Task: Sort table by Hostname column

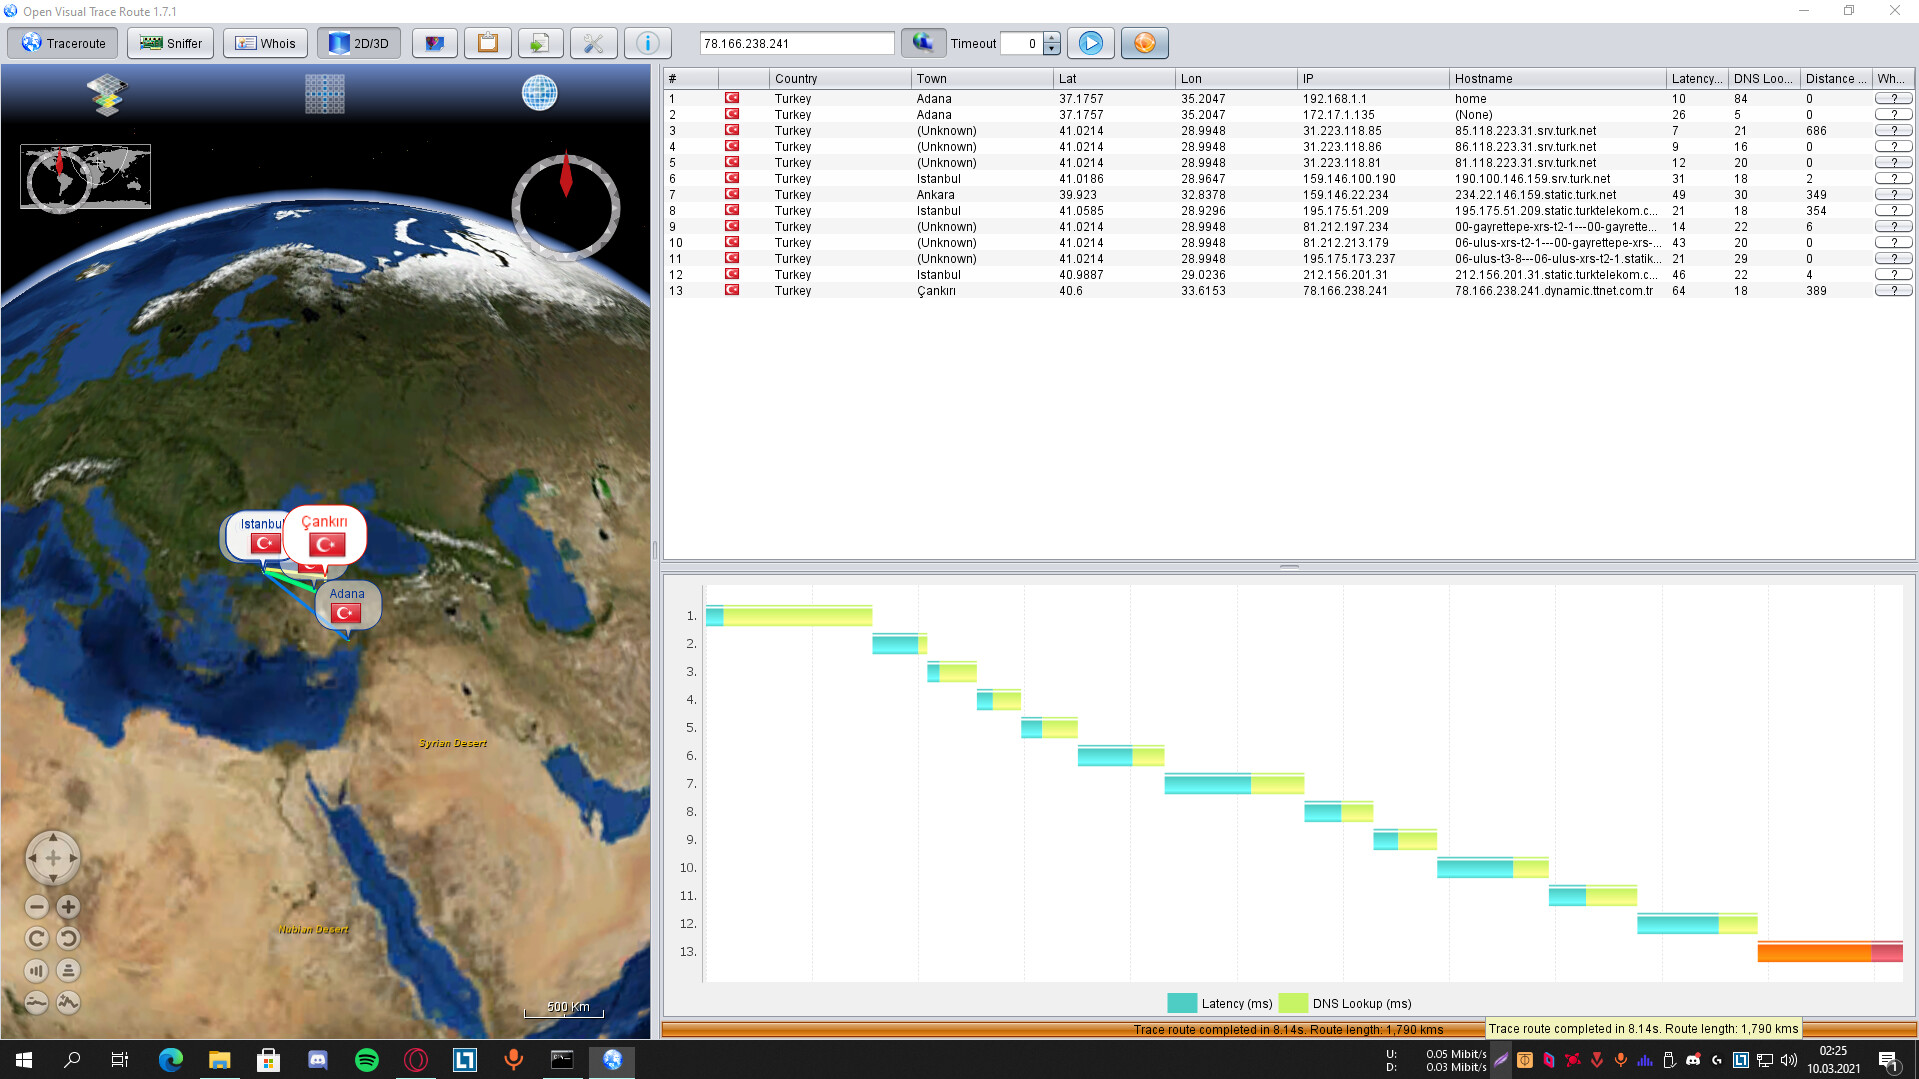Action: click(x=1557, y=78)
